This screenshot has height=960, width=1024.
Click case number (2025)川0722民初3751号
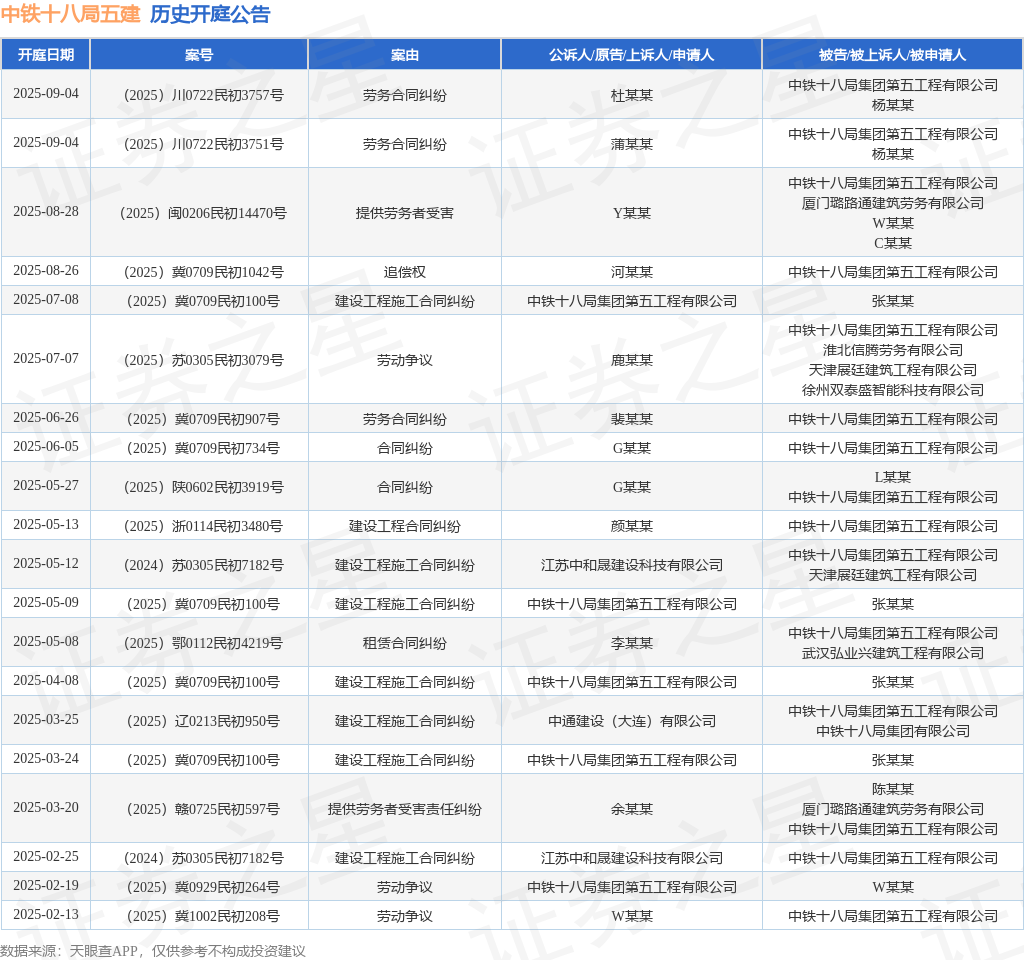[x=203, y=144]
